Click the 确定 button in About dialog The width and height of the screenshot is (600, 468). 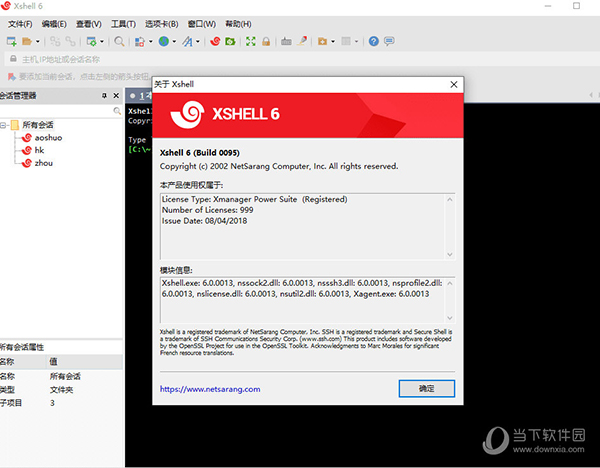[427, 389]
